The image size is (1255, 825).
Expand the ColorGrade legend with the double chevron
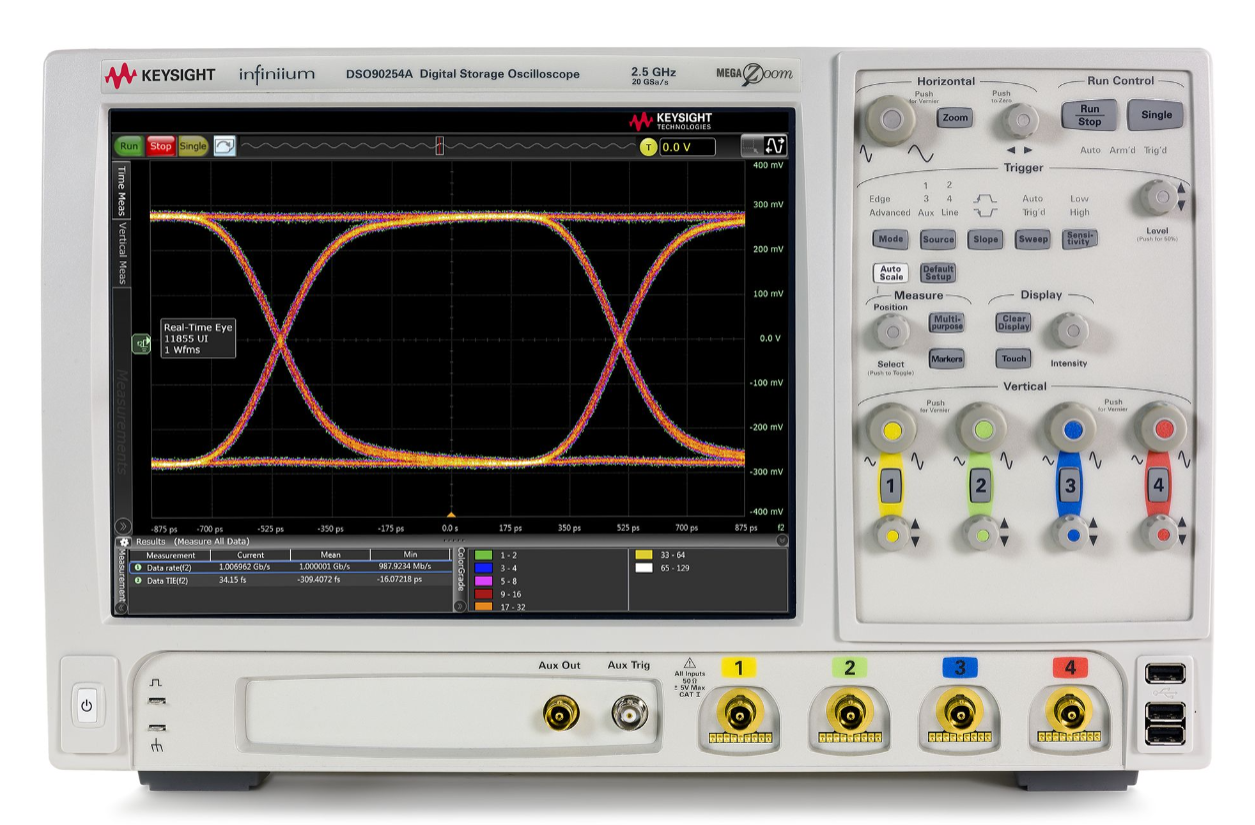point(460,605)
